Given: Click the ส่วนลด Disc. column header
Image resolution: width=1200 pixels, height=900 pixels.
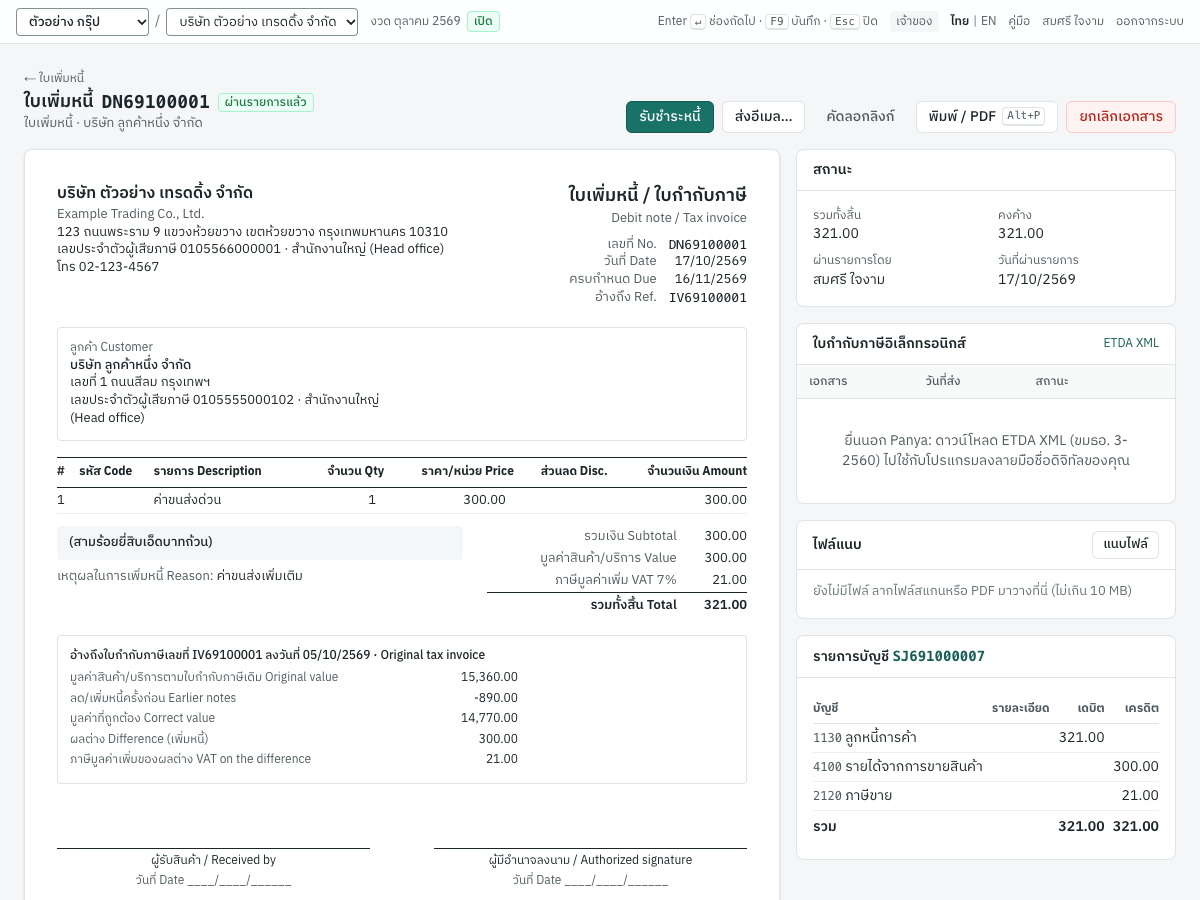Looking at the screenshot, I should pyautogui.click(x=574, y=471).
